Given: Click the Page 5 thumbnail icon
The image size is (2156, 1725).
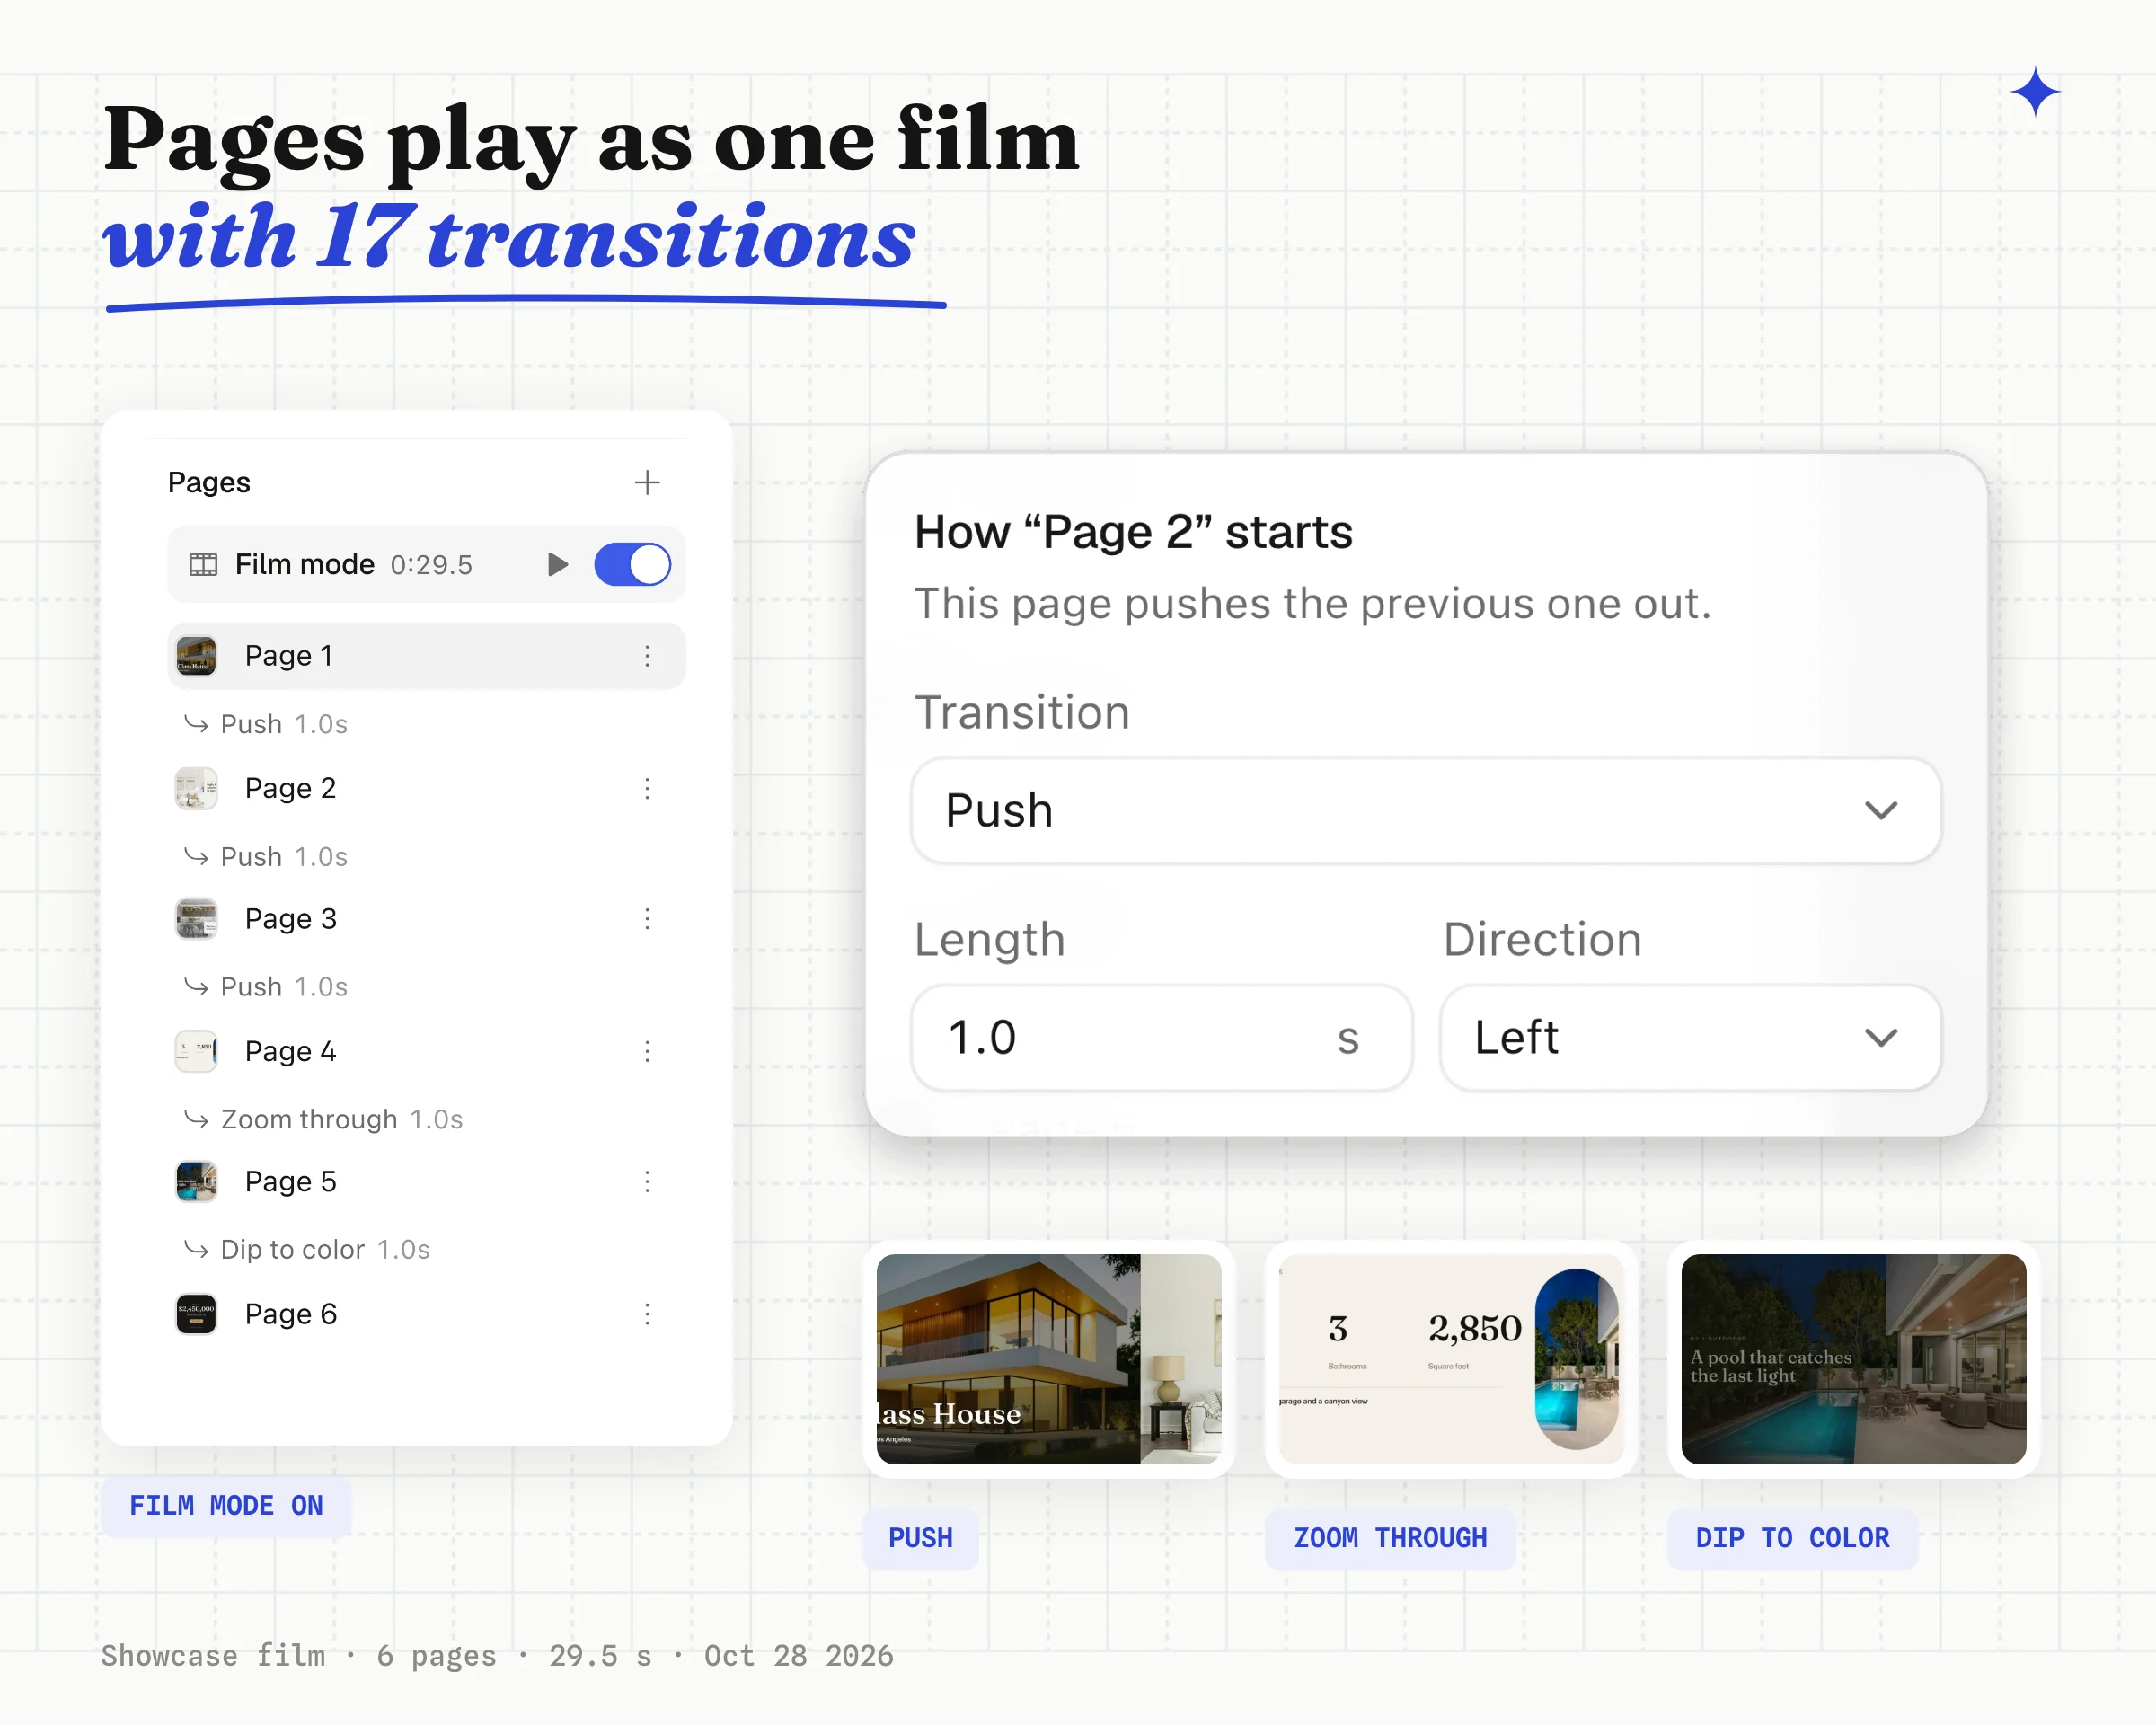Looking at the screenshot, I should point(196,1182).
